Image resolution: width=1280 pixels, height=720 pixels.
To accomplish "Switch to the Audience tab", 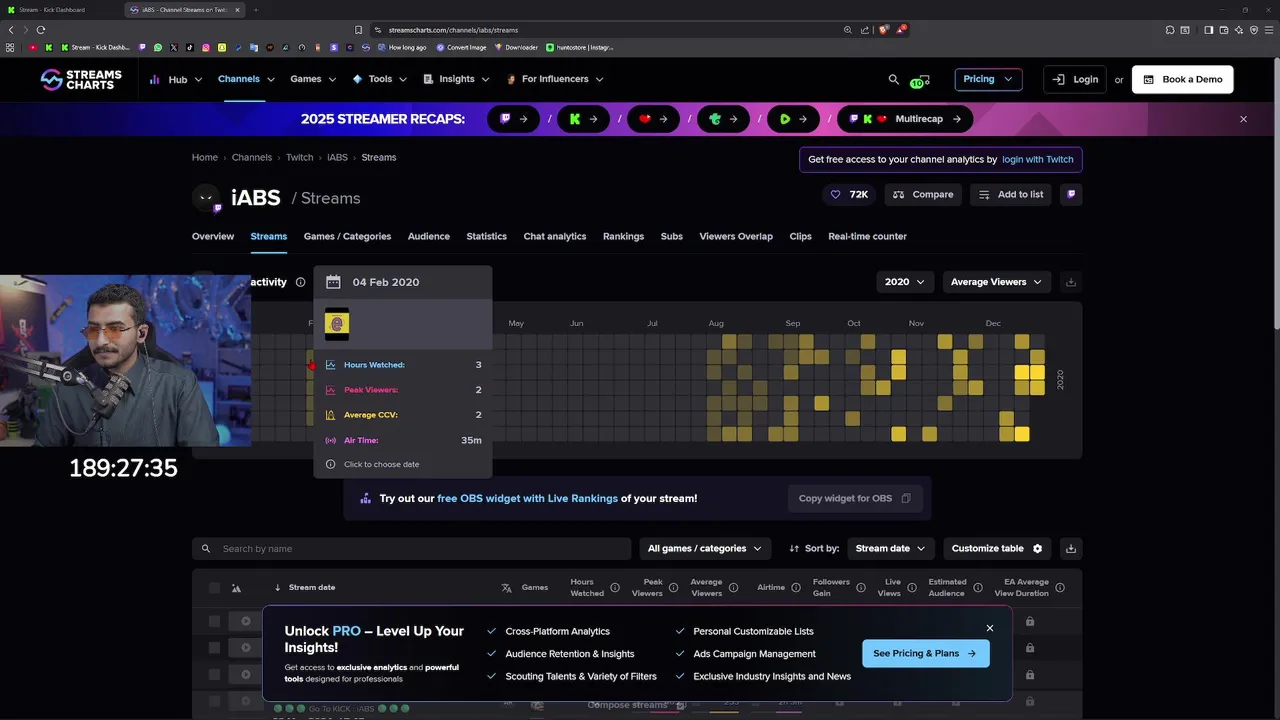I will (428, 236).
